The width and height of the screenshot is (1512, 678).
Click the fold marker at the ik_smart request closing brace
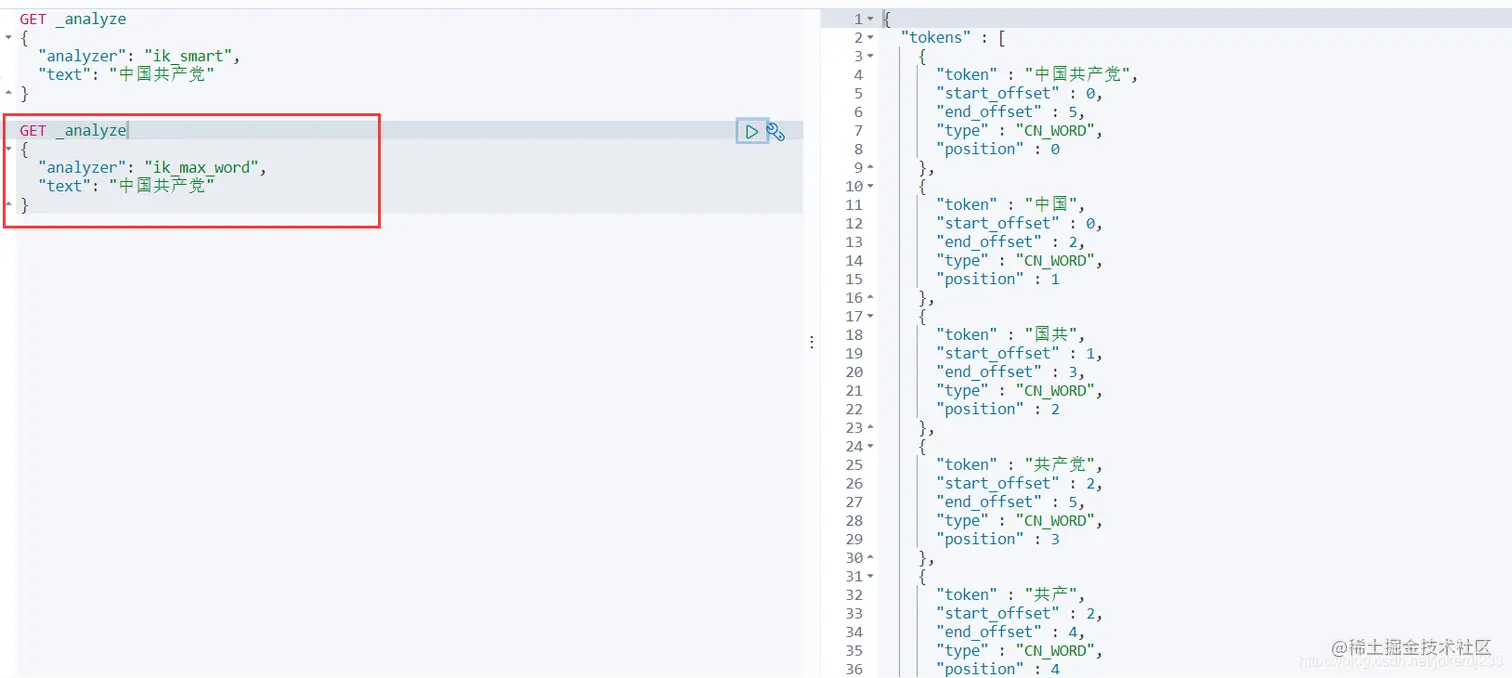coord(9,94)
